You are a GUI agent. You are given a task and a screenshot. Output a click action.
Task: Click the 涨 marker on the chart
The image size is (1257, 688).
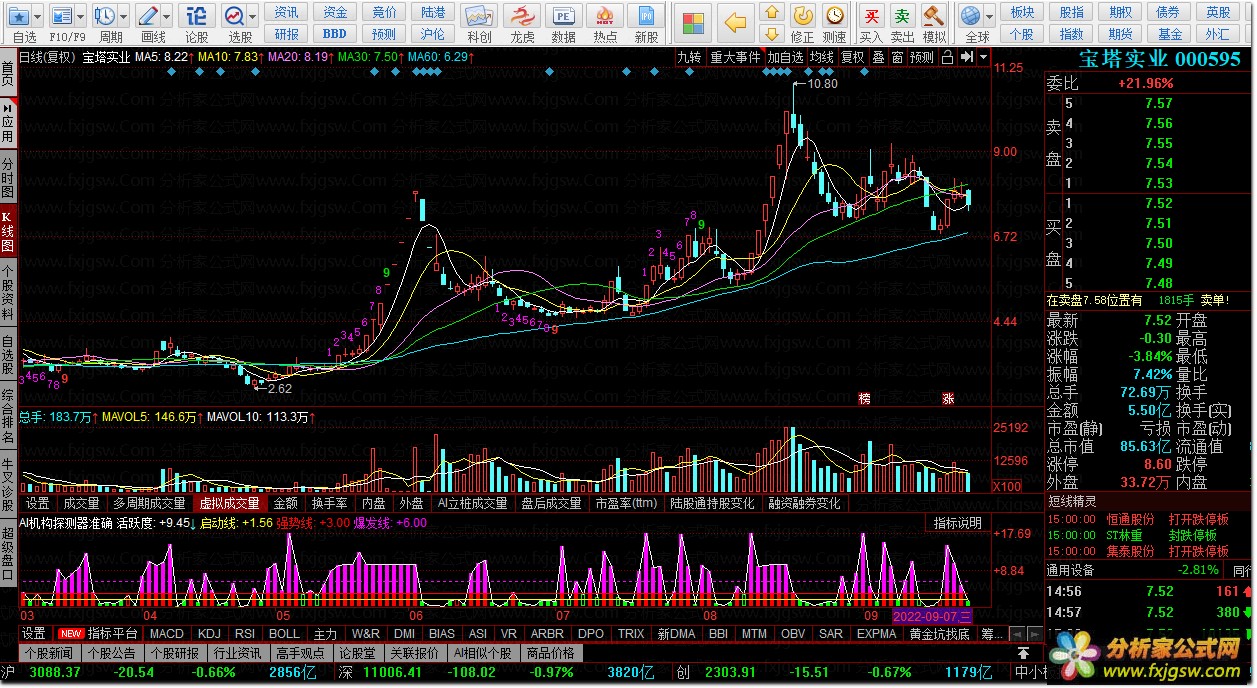pos(948,398)
